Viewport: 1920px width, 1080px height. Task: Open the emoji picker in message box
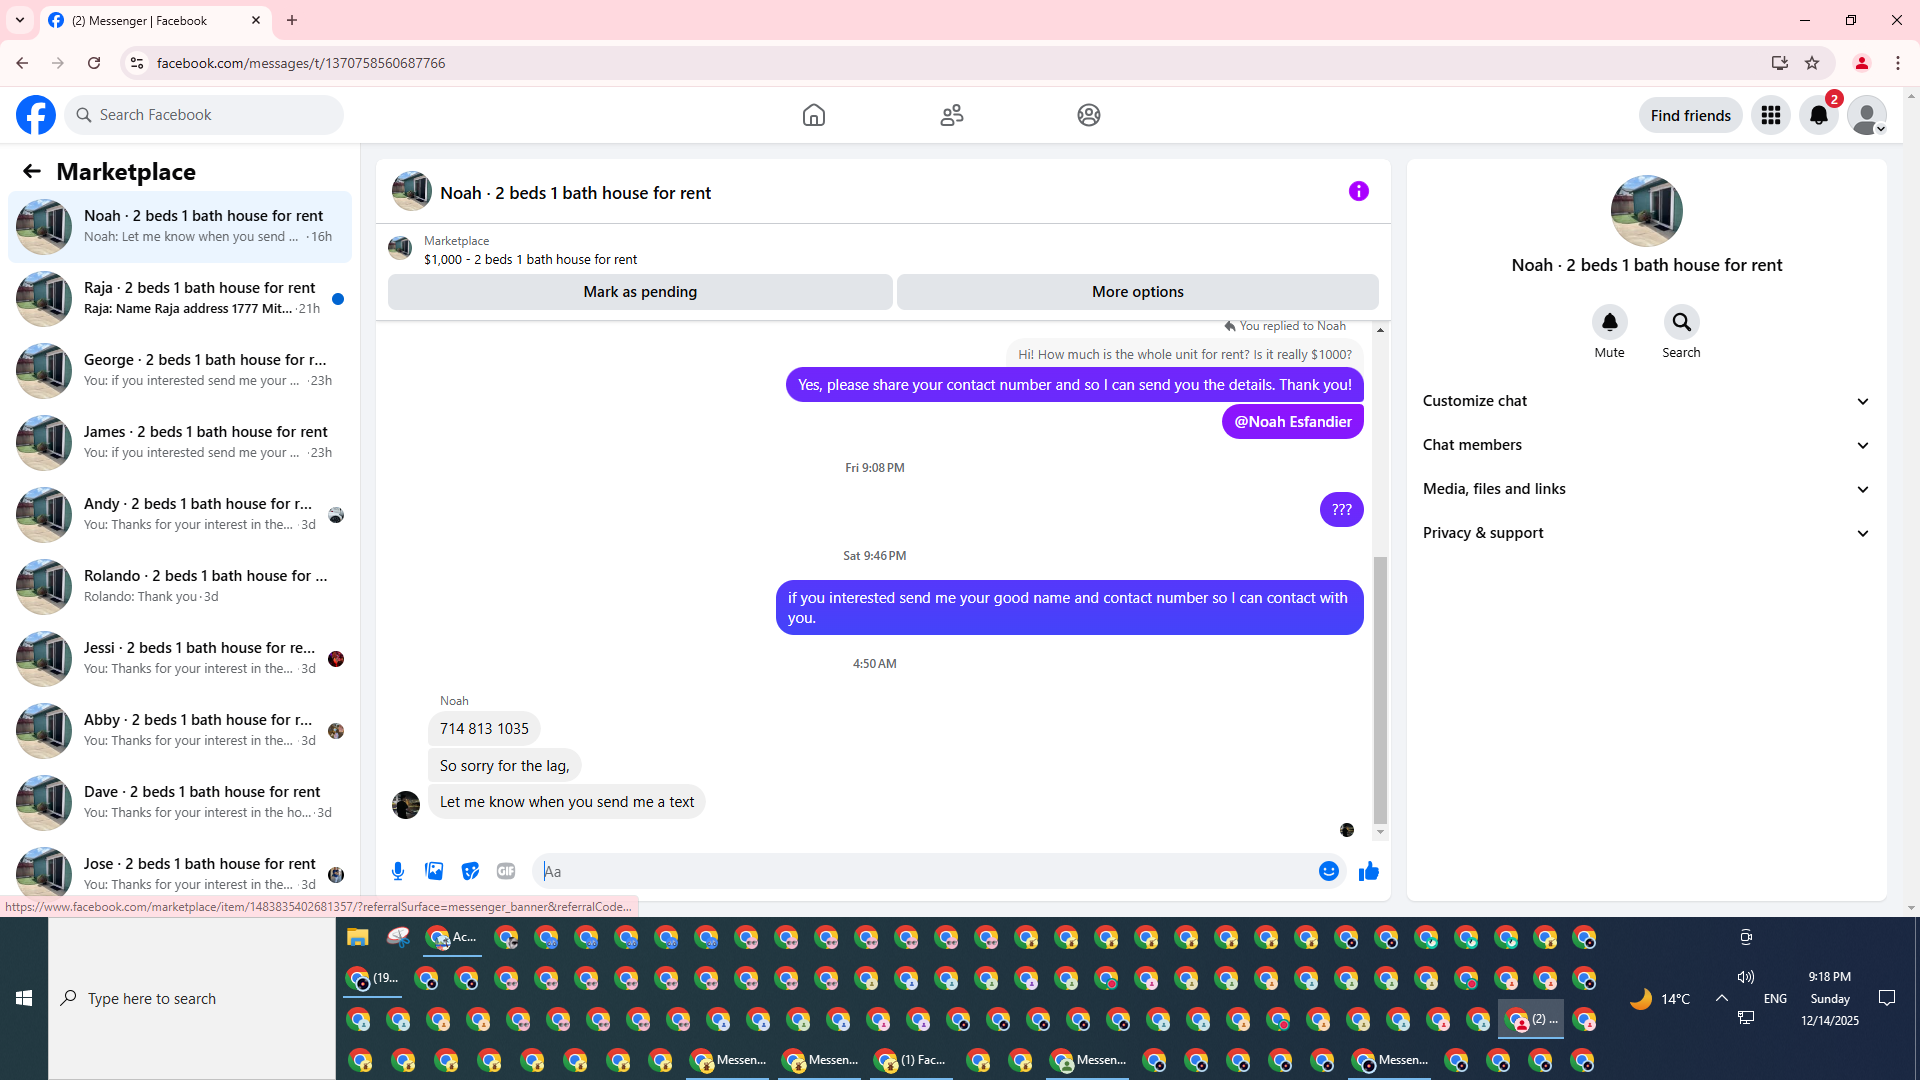click(1328, 871)
